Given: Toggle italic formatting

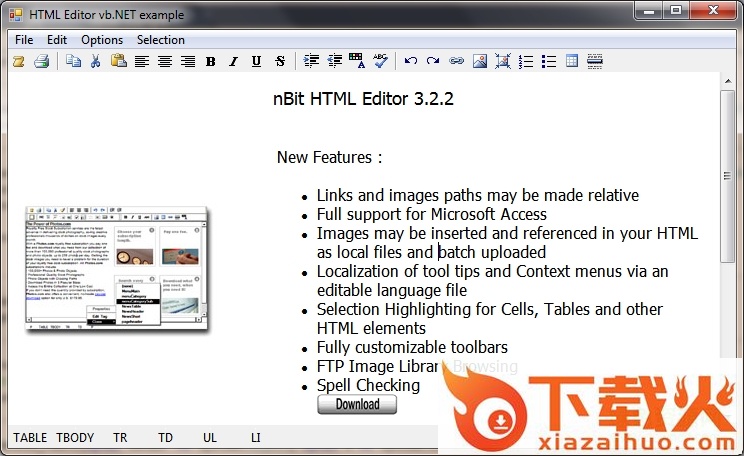Looking at the screenshot, I should coord(233,62).
